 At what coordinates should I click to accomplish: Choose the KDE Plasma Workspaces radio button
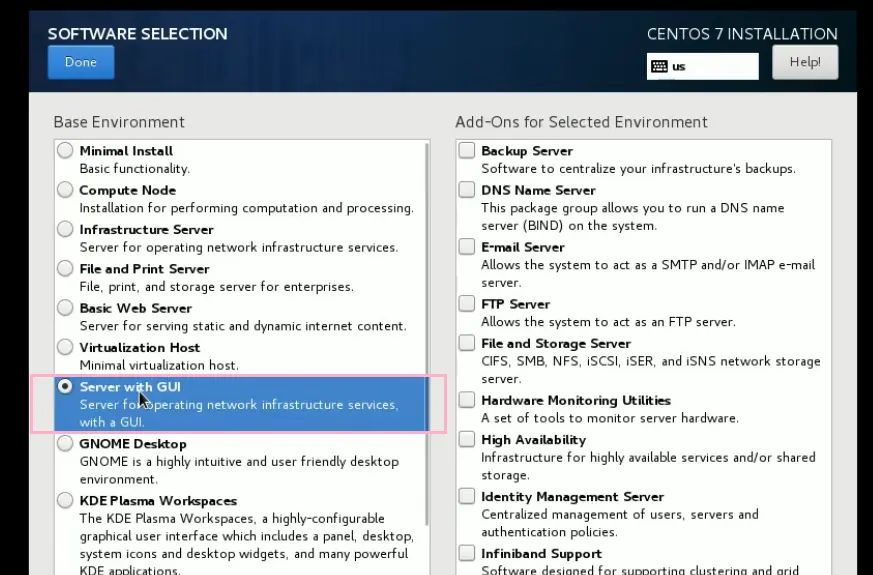[x=65, y=500]
